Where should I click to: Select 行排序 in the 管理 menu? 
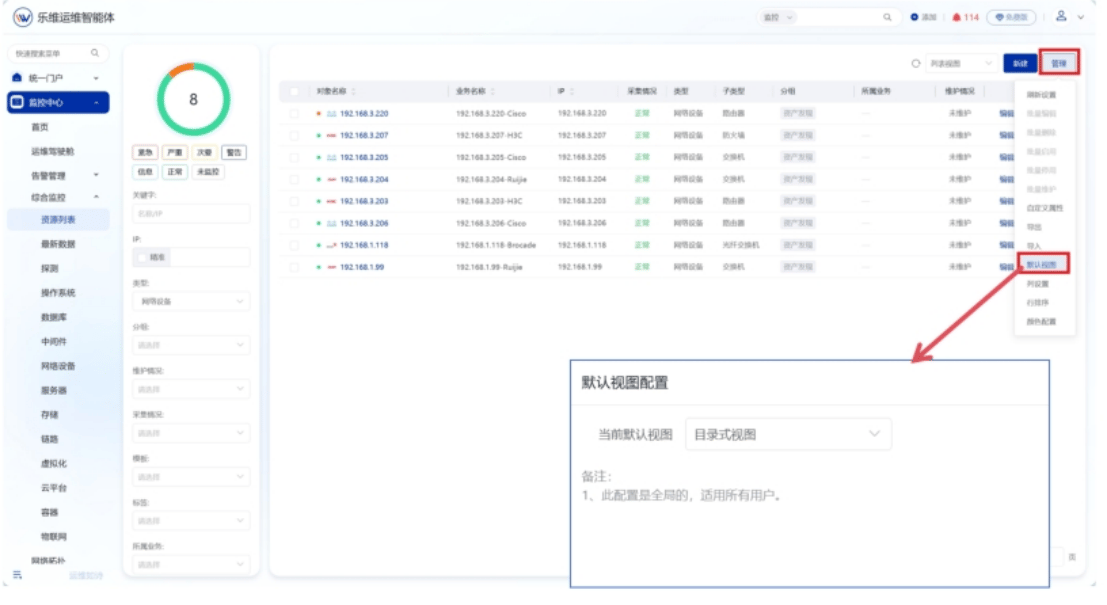click(1038, 303)
